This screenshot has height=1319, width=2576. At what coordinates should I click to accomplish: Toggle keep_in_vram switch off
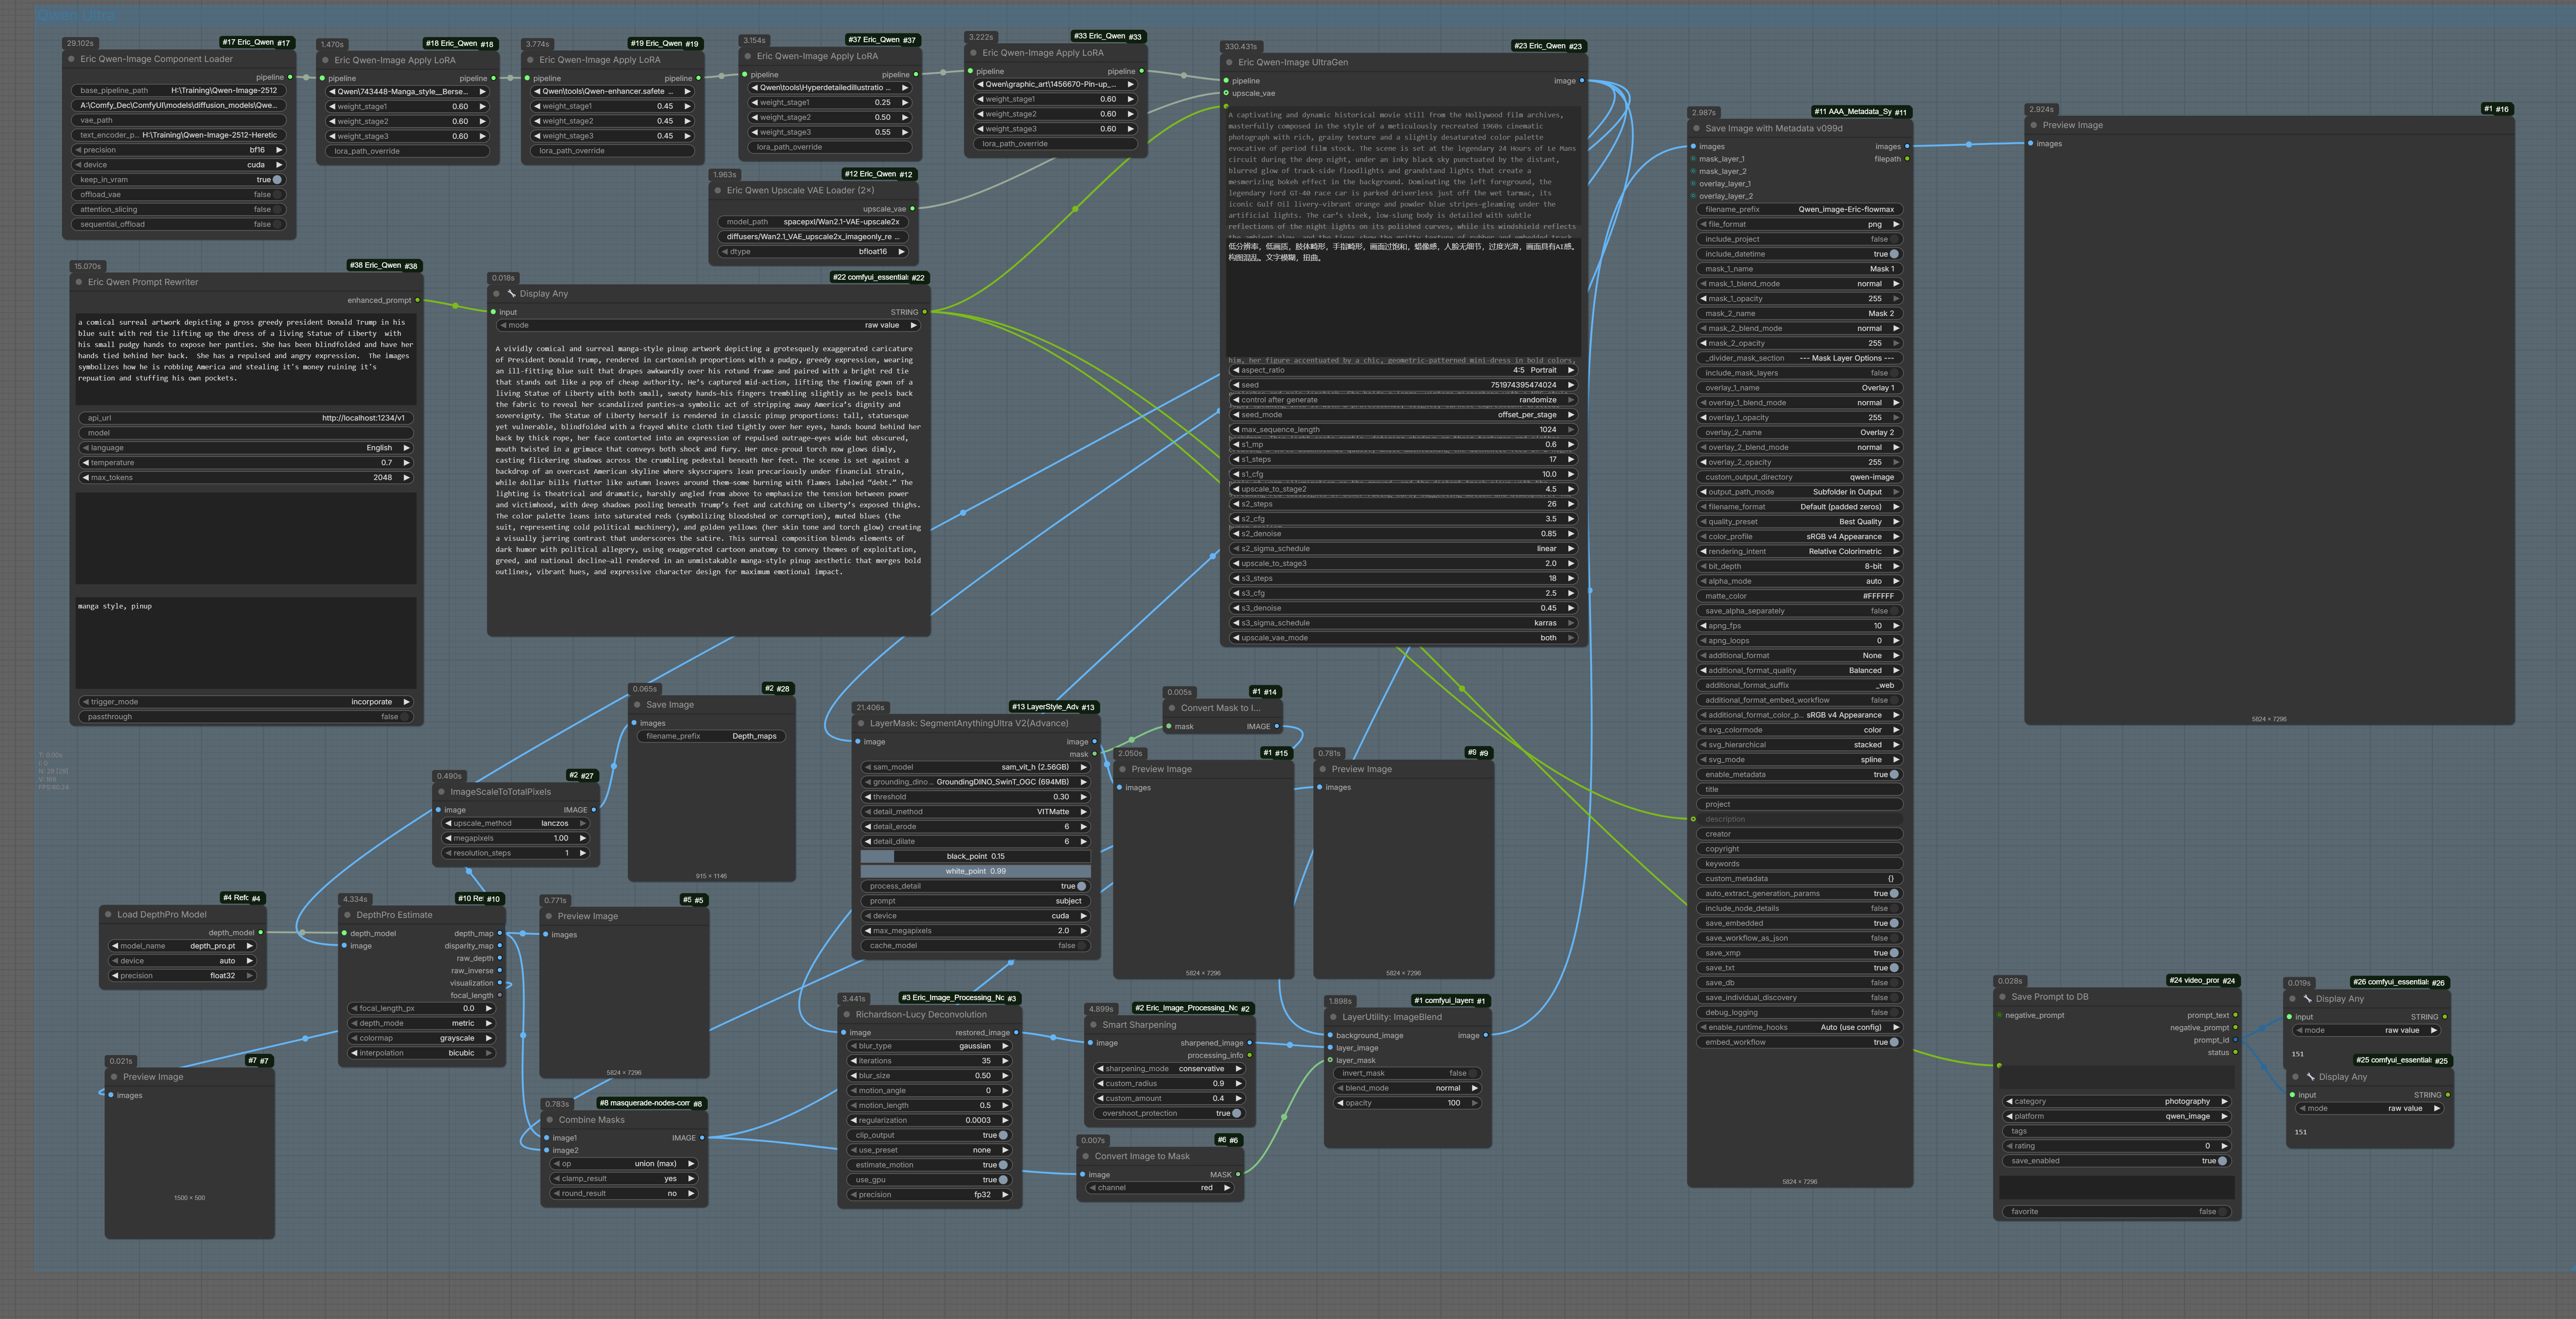point(277,180)
